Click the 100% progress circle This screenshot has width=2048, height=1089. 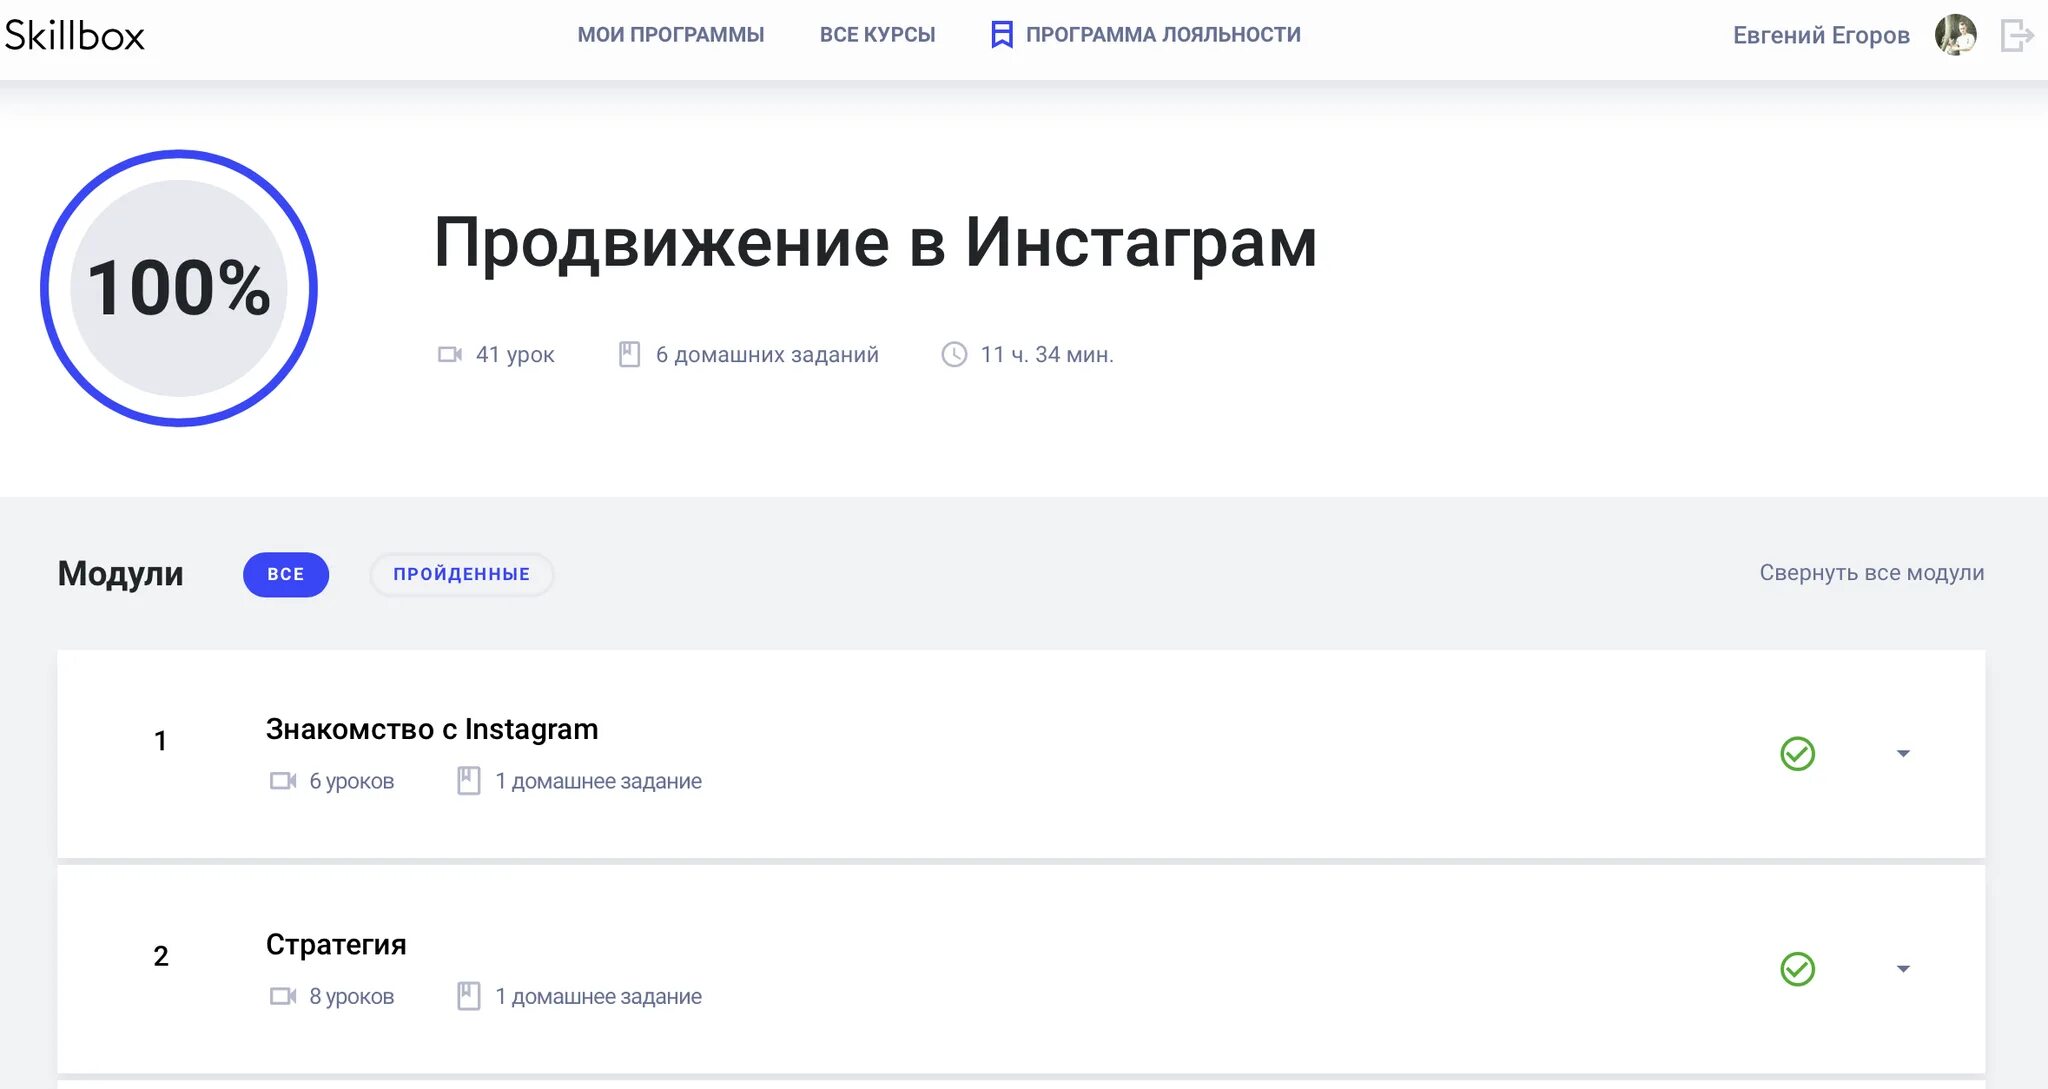pyautogui.click(x=179, y=289)
